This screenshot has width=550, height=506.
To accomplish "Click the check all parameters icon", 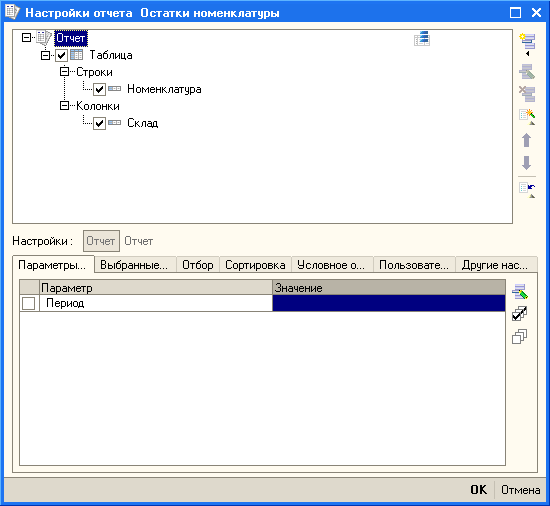I will (519, 313).
